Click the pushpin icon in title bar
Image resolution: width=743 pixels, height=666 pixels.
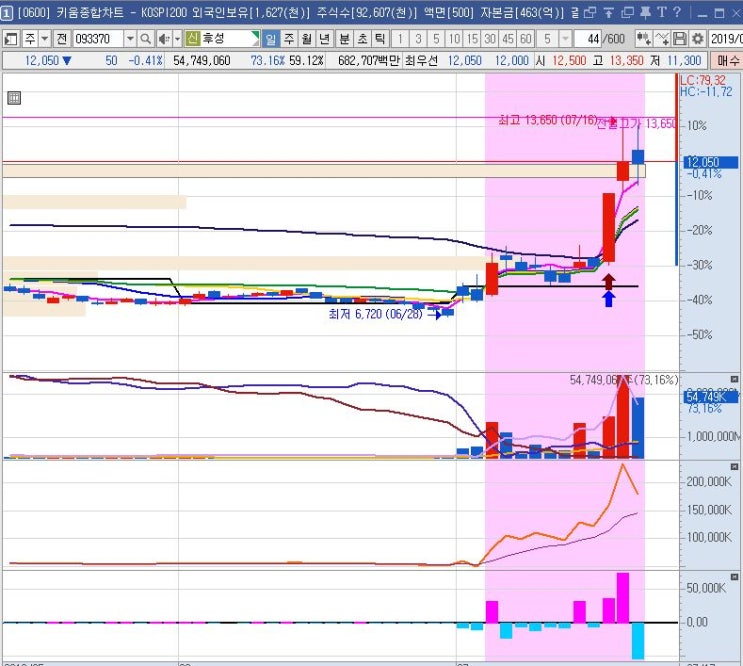tap(645, 12)
